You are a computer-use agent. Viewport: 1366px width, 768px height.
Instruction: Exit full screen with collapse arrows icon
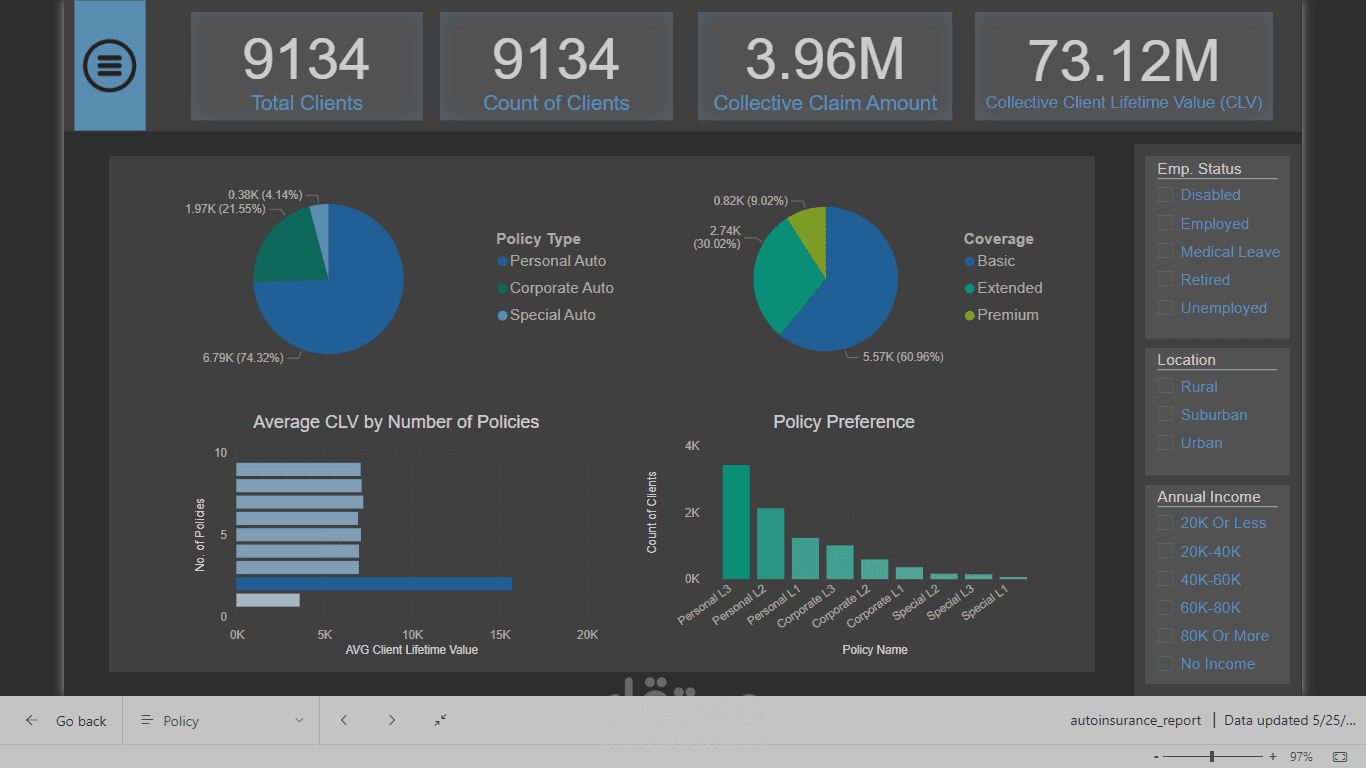440,720
